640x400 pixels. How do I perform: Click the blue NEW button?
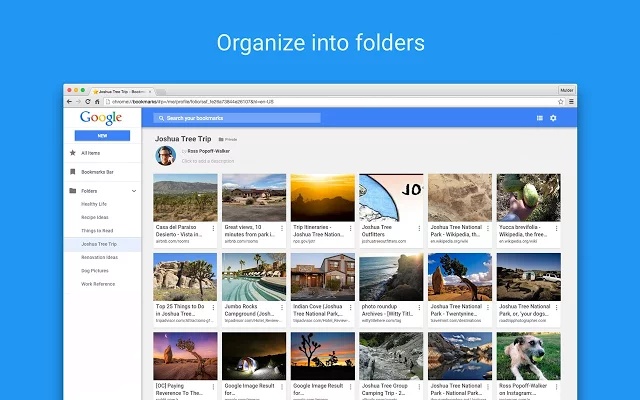point(102,136)
